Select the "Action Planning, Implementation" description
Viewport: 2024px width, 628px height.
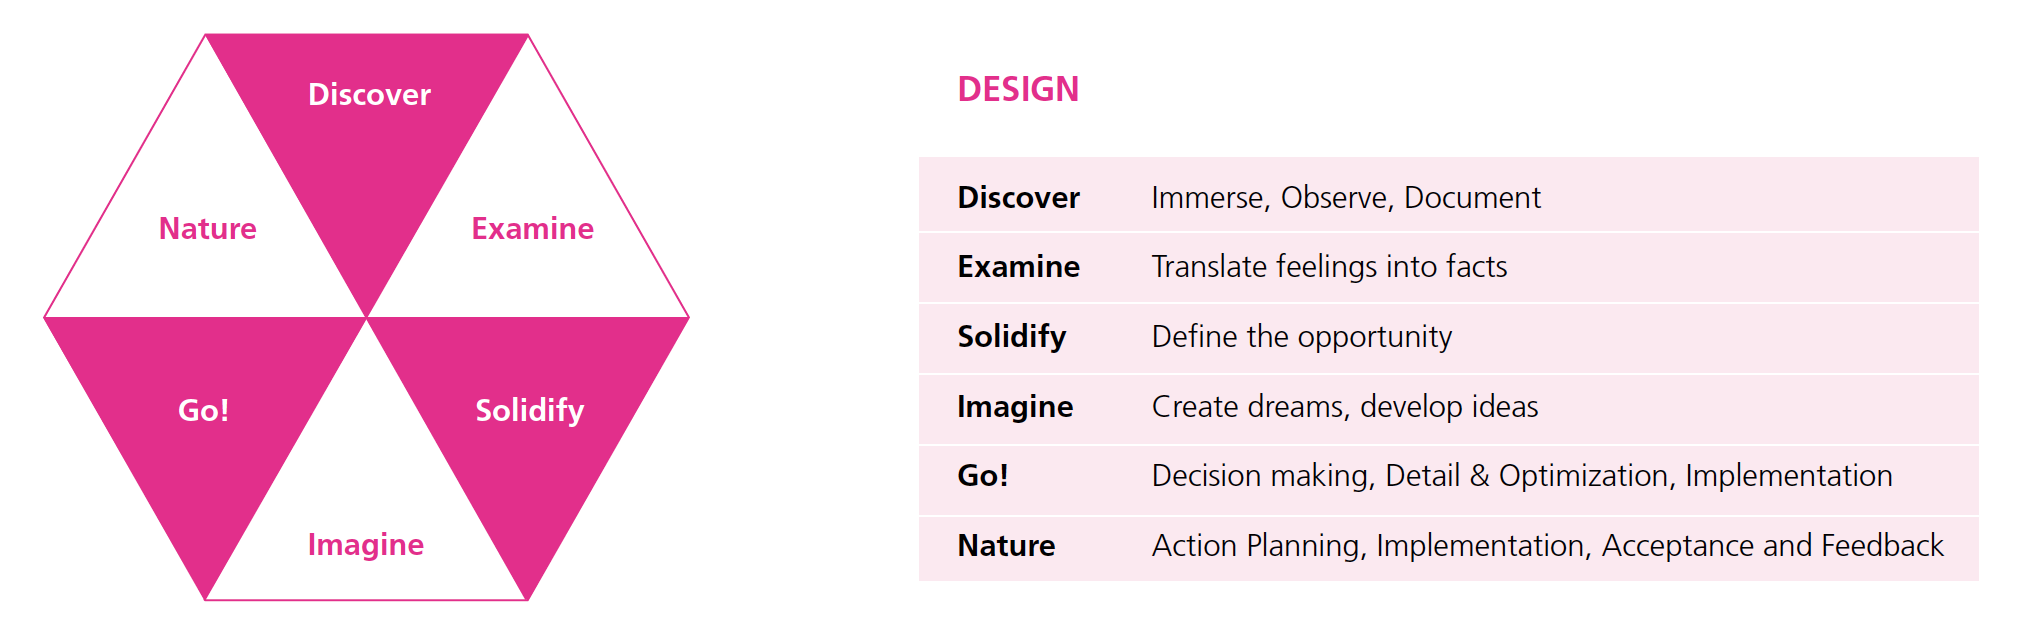coord(1370,546)
